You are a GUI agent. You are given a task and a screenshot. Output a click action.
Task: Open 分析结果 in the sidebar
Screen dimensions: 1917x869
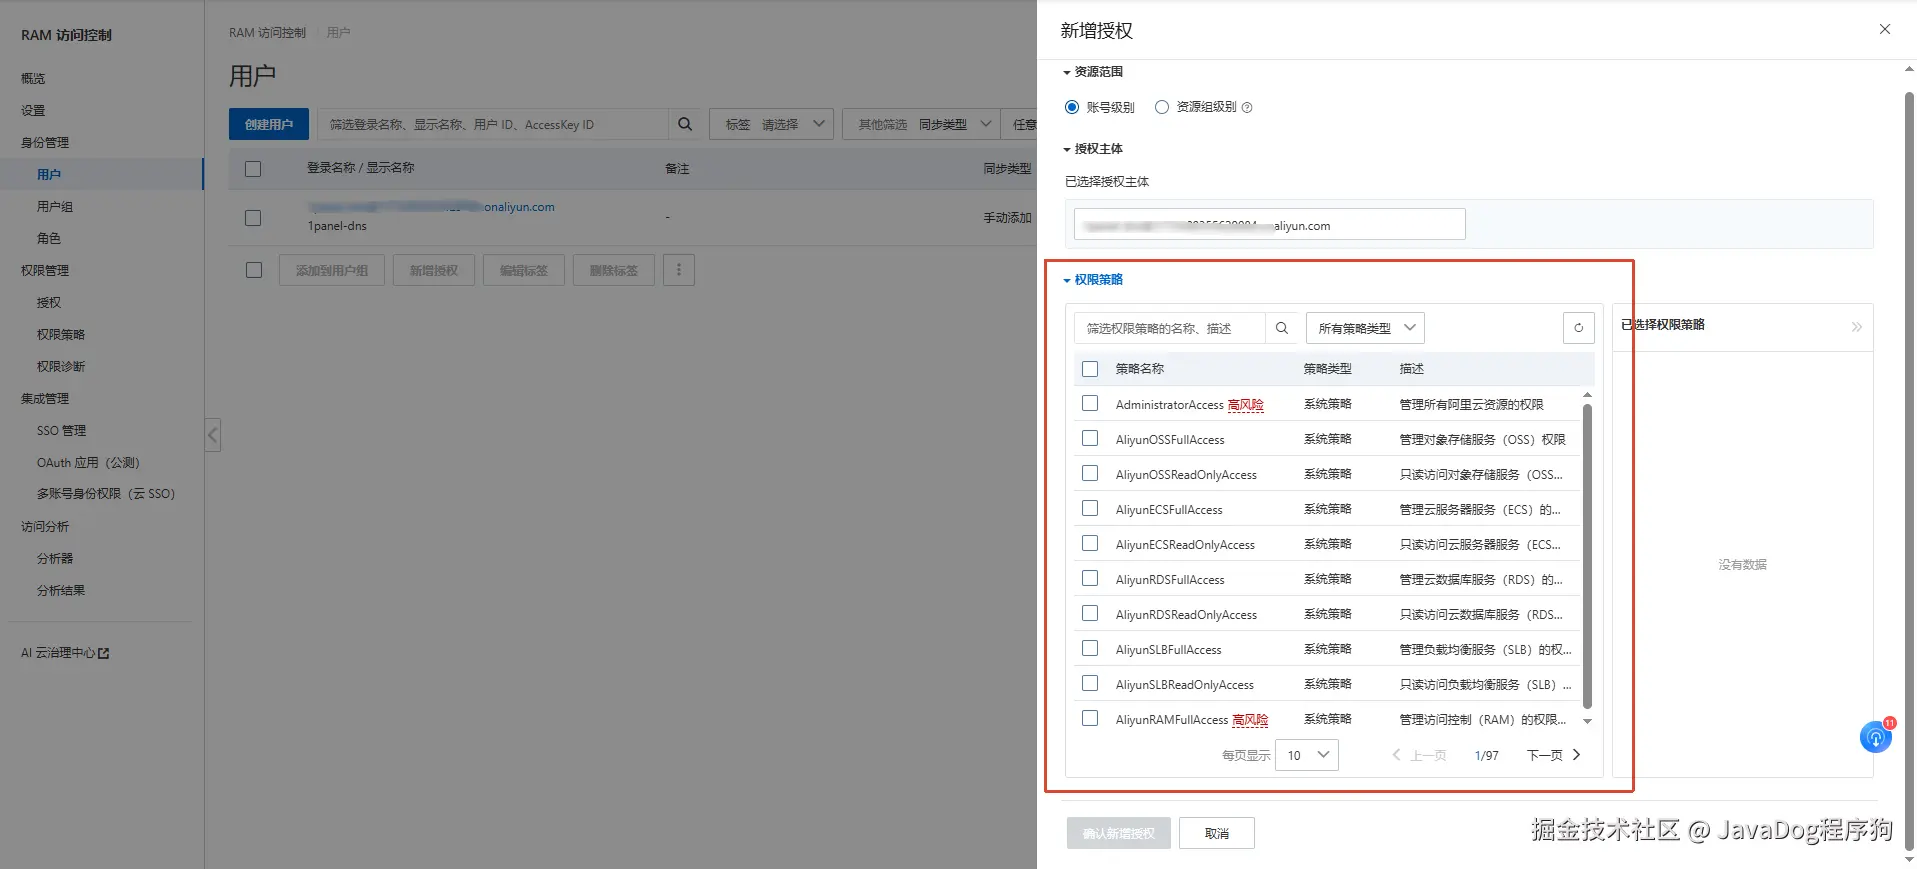[x=61, y=591]
